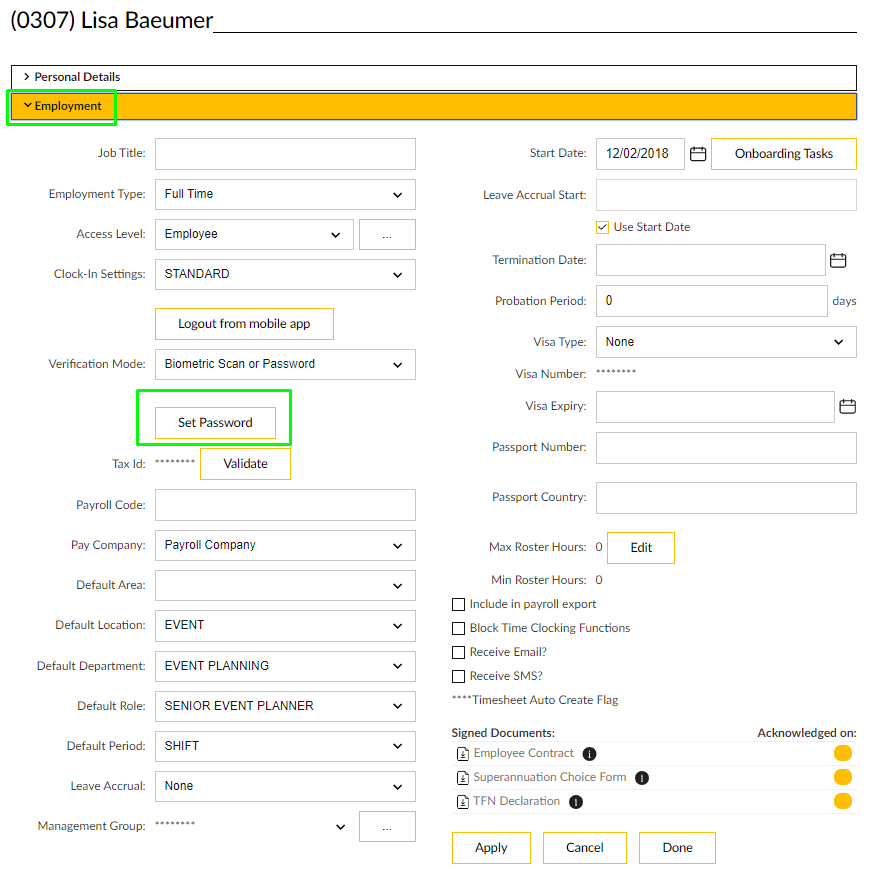Screen dimensions: 871x881
Task: Expand the Personal Details section
Action: (434, 78)
